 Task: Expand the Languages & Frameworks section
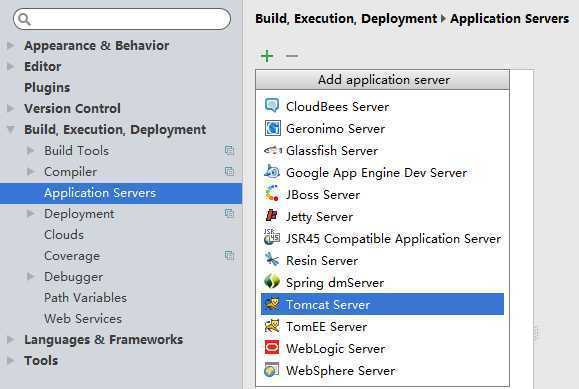click(11, 339)
